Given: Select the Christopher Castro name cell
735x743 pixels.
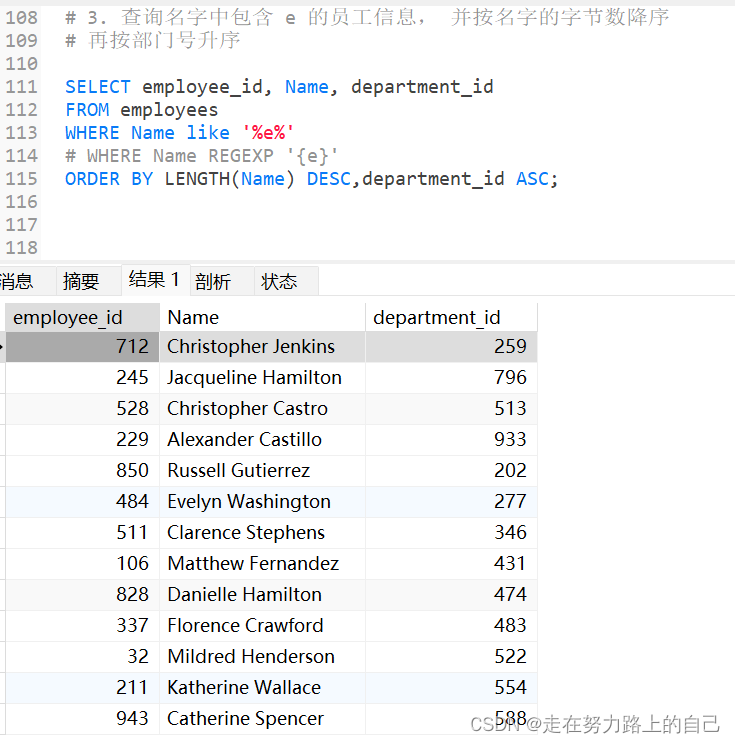Looking at the screenshot, I should [x=262, y=409].
